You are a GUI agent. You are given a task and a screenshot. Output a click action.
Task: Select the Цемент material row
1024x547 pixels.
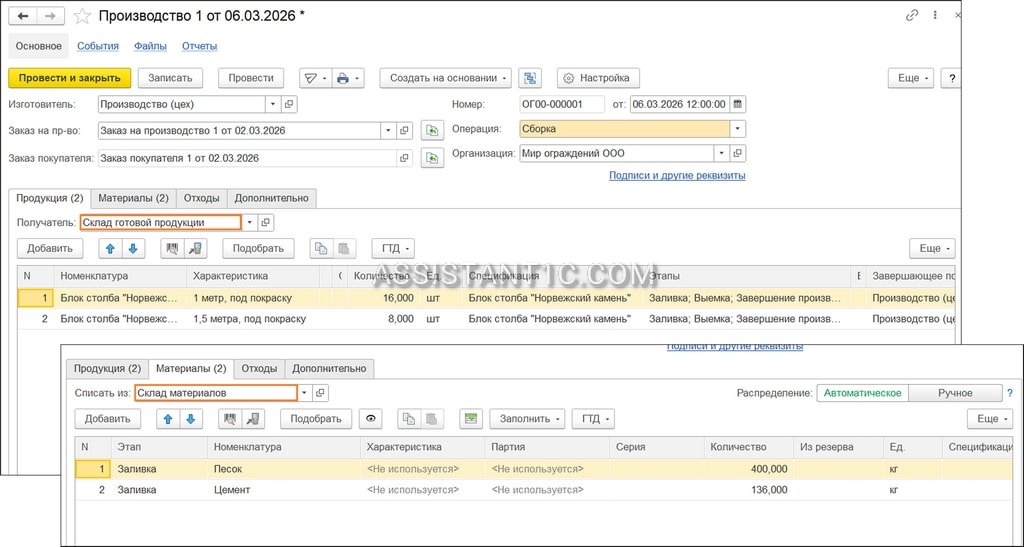[543, 490]
